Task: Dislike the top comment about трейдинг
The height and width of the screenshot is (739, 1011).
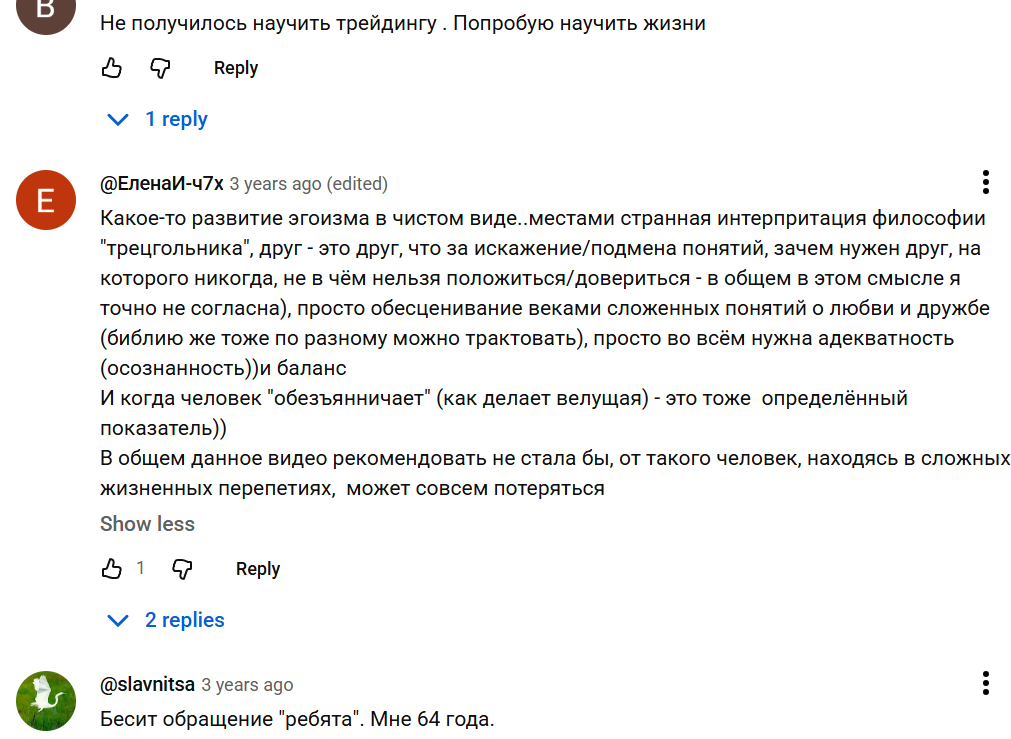Action: point(158,67)
